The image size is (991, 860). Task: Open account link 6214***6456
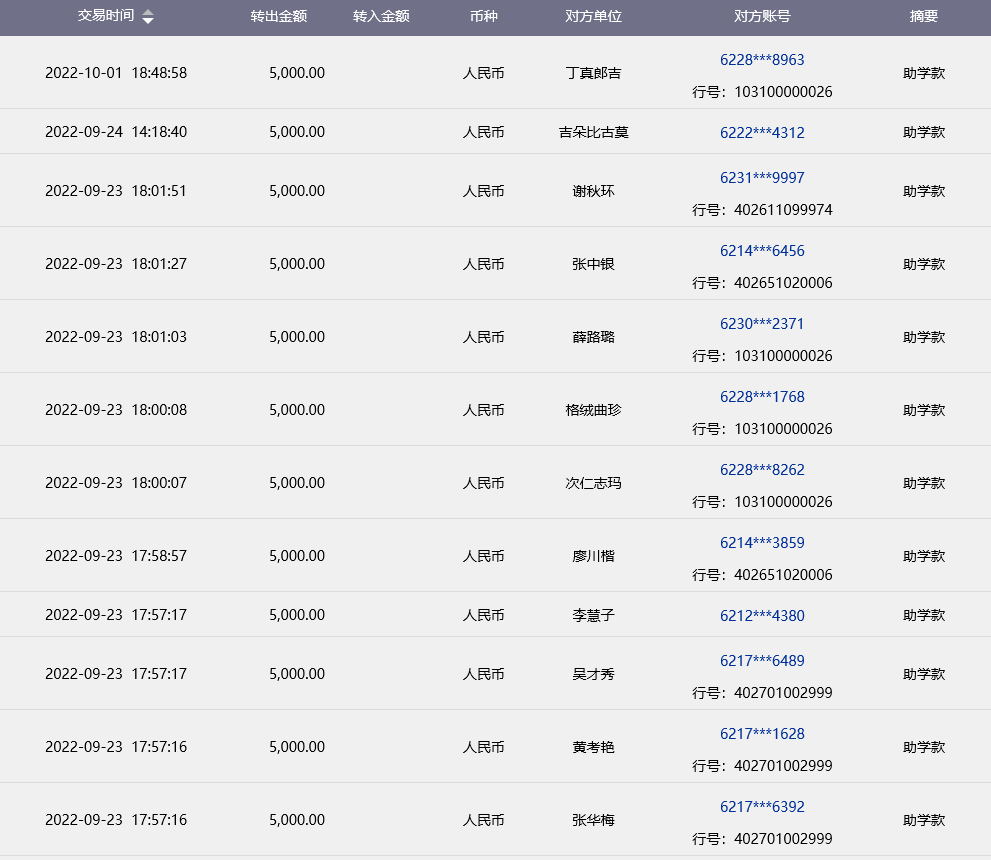click(x=762, y=251)
